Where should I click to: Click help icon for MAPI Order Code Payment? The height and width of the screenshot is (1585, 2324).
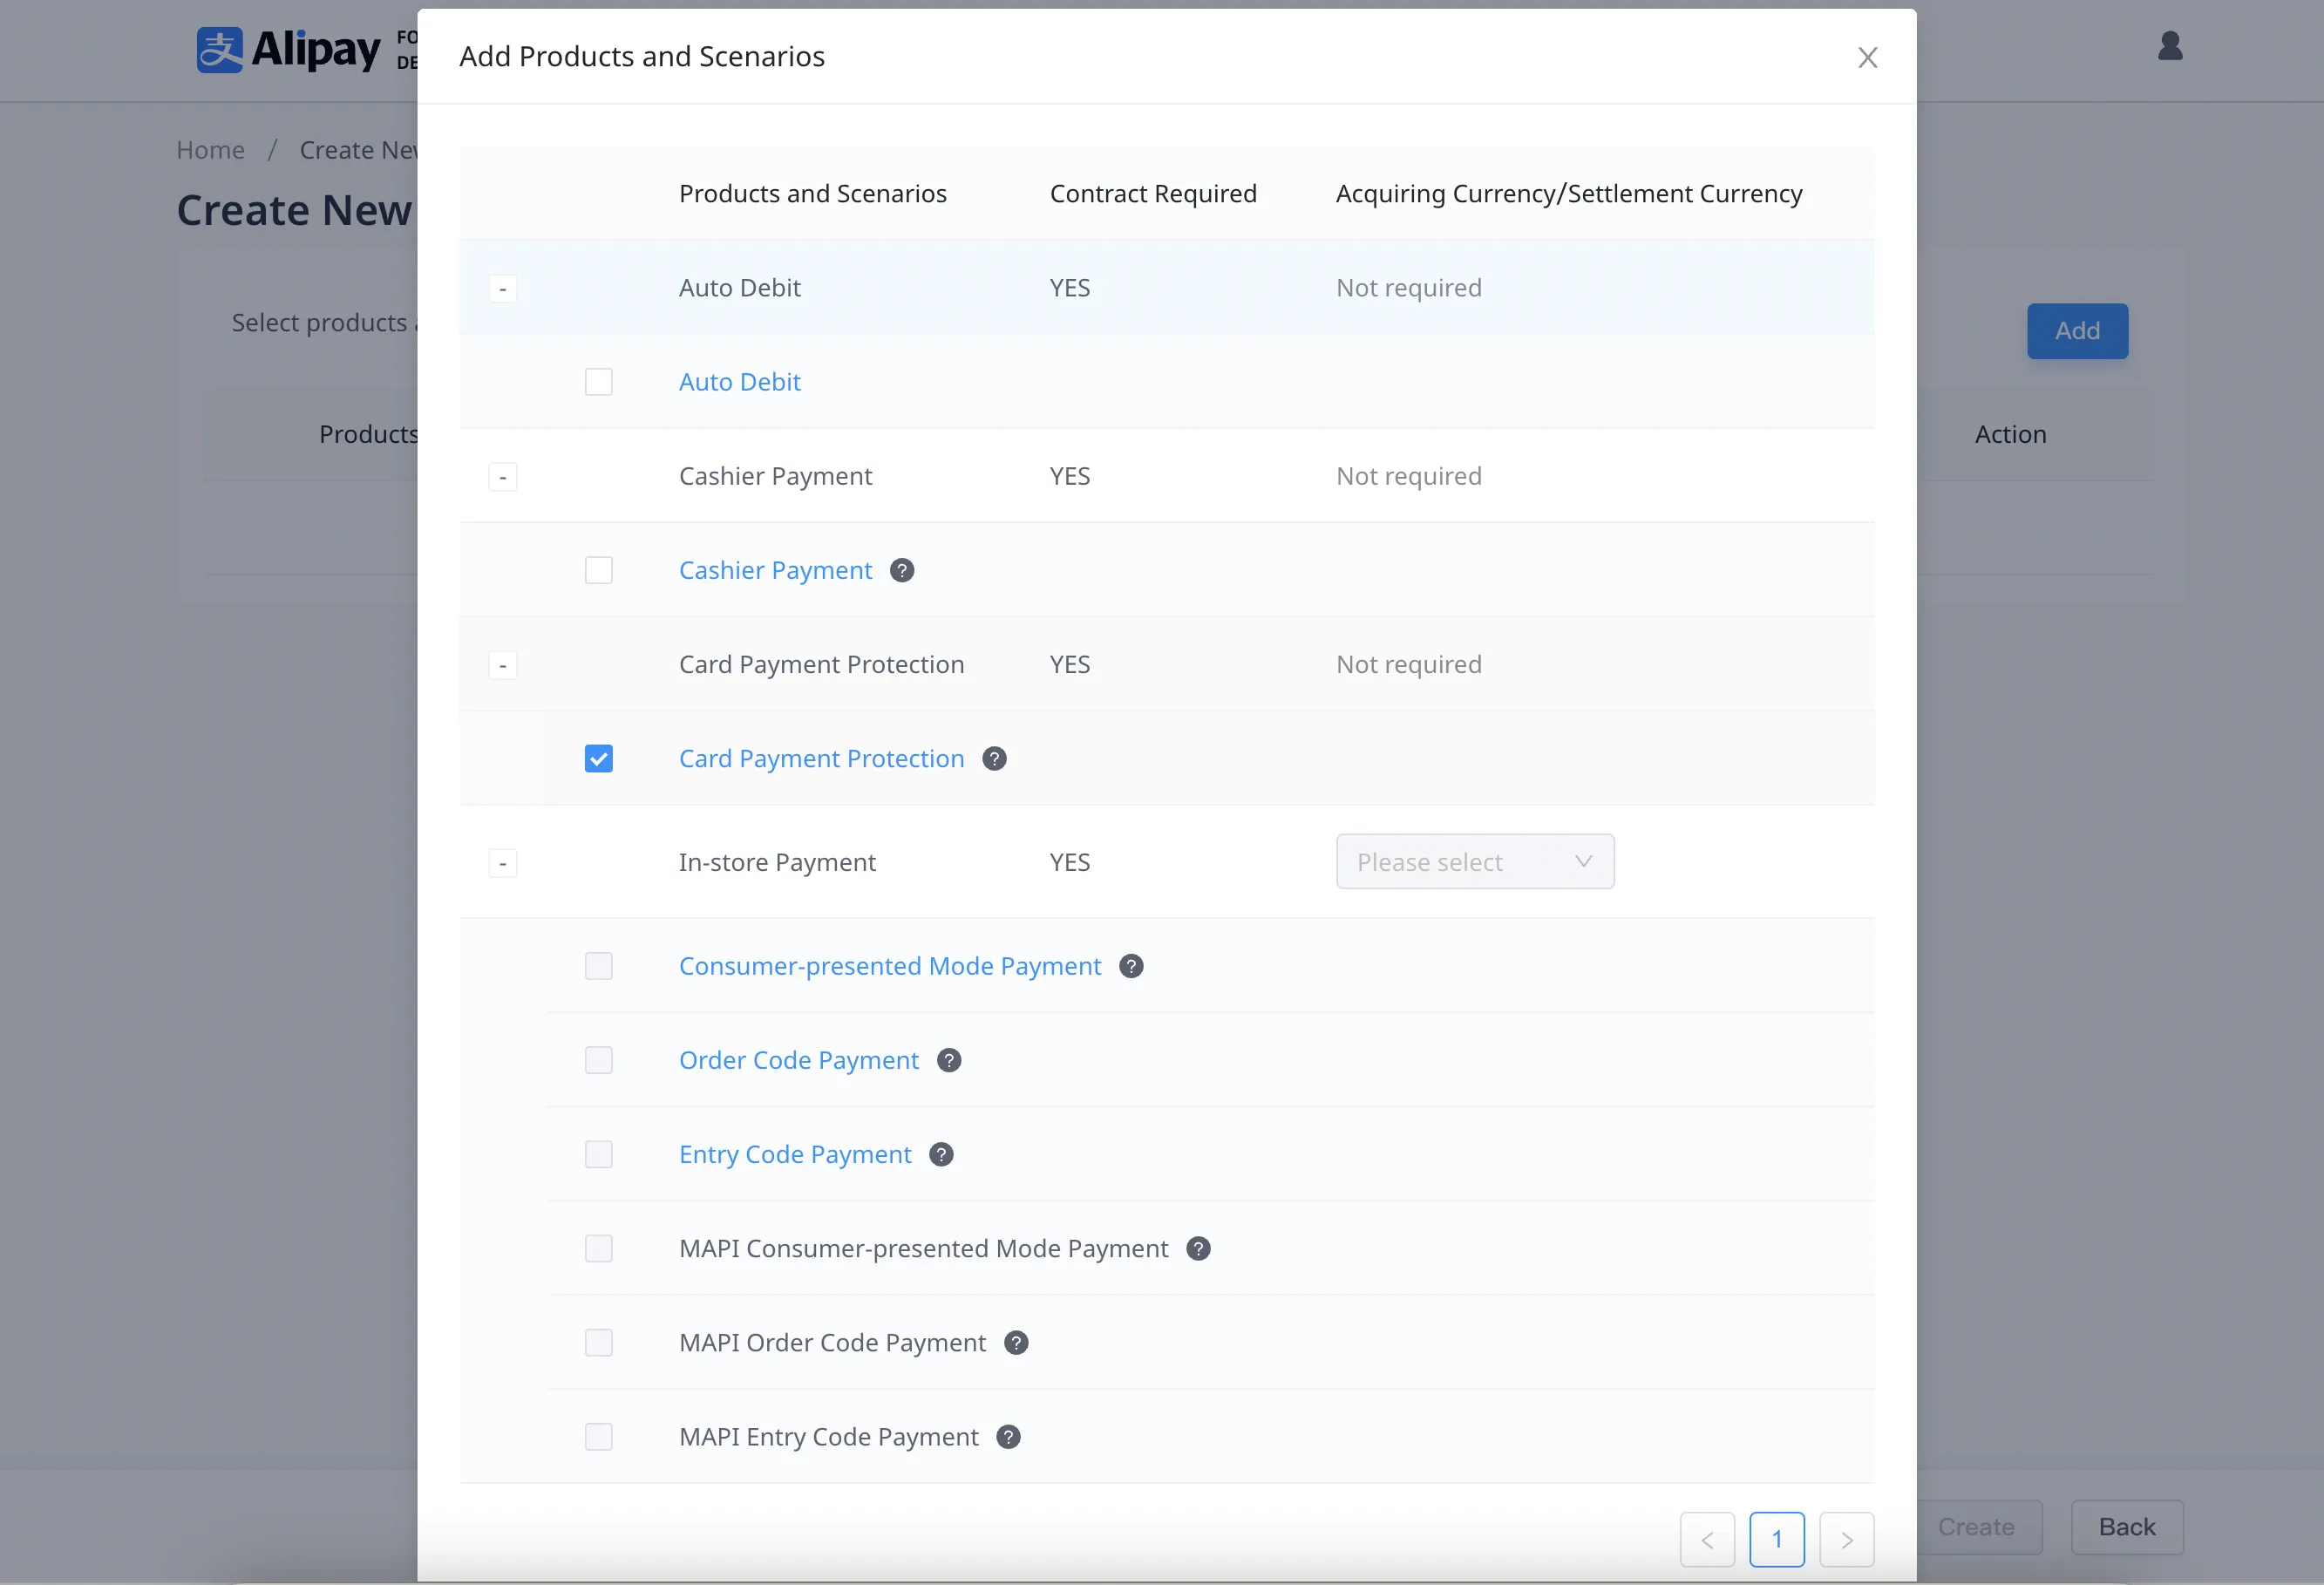pyautogui.click(x=1015, y=1342)
